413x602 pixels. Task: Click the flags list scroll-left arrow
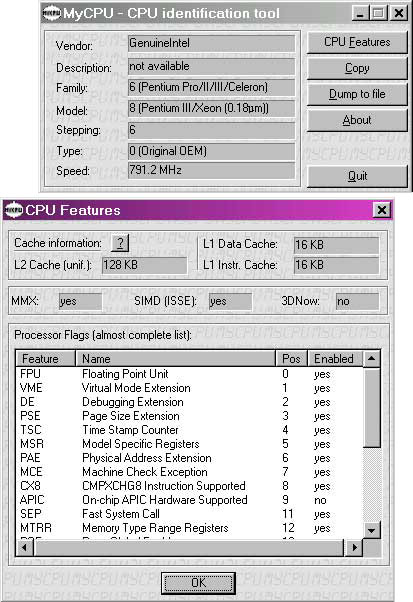tap(25, 547)
